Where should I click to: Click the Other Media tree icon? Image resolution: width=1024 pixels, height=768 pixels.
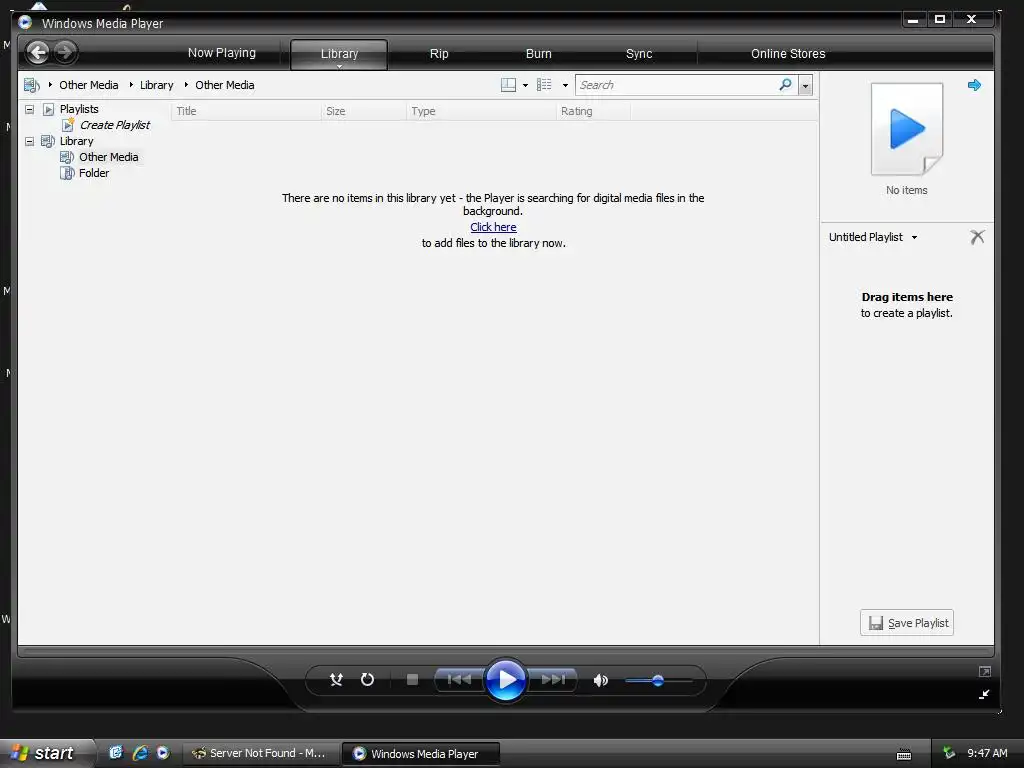click(67, 157)
